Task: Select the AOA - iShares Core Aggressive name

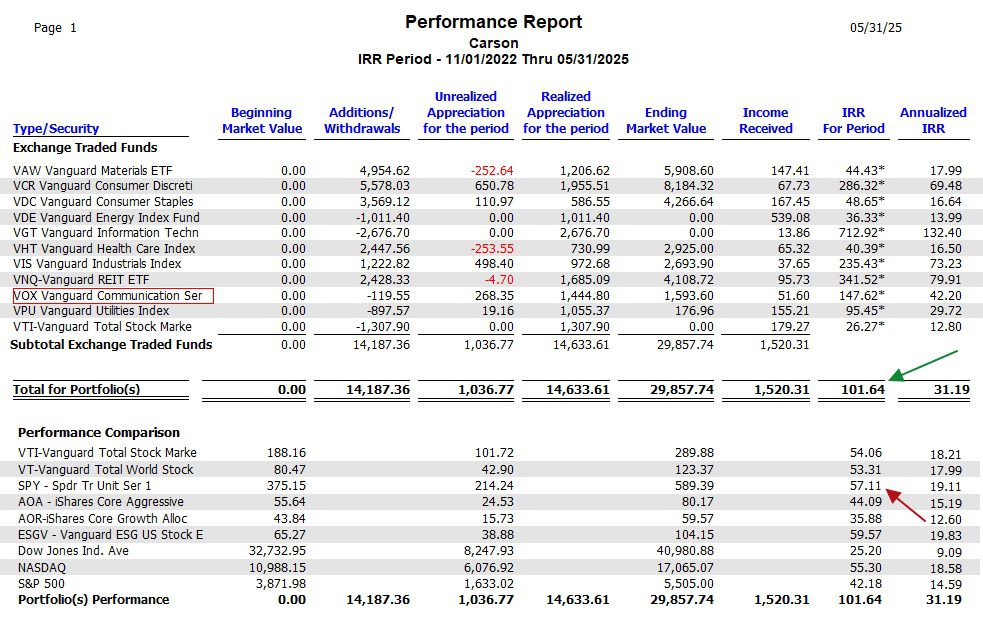Action: pyautogui.click(x=101, y=502)
